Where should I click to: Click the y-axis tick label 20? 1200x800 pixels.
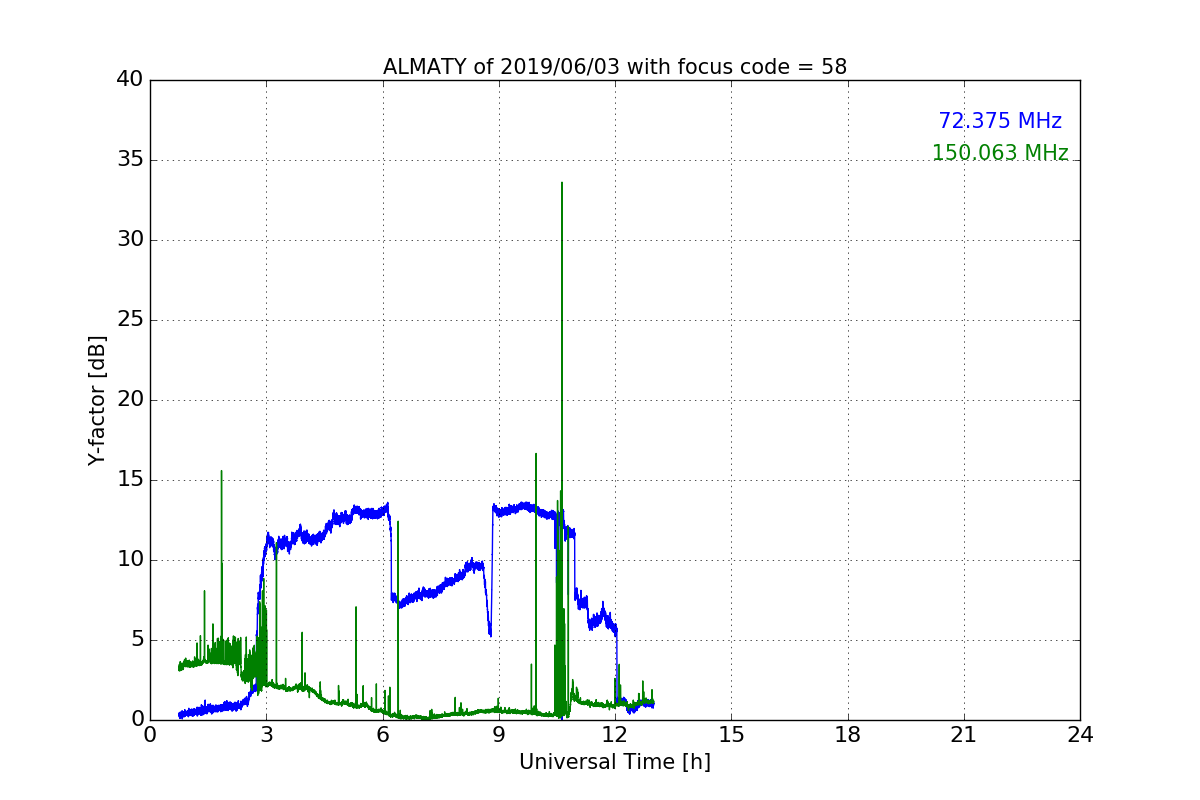(130, 400)
